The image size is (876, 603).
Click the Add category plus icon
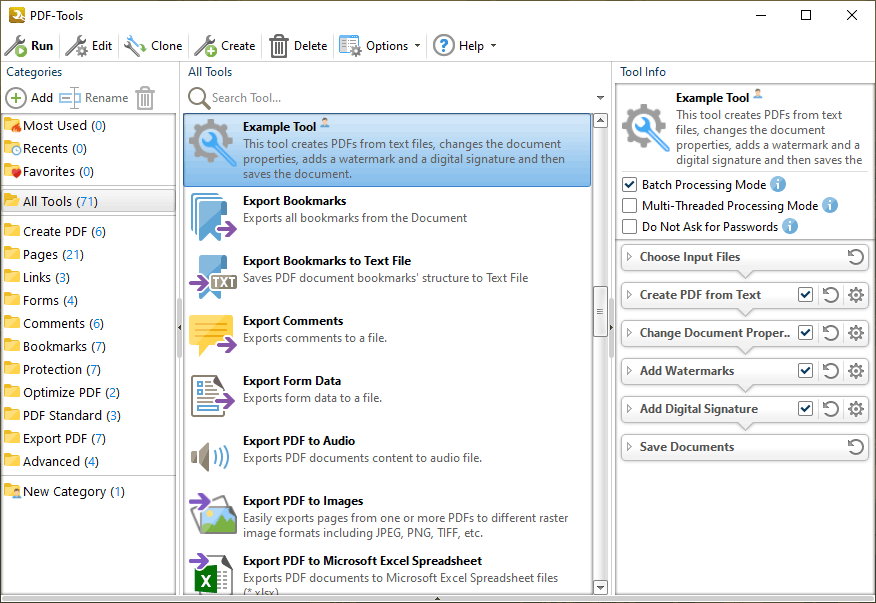(x=16, y=98)
